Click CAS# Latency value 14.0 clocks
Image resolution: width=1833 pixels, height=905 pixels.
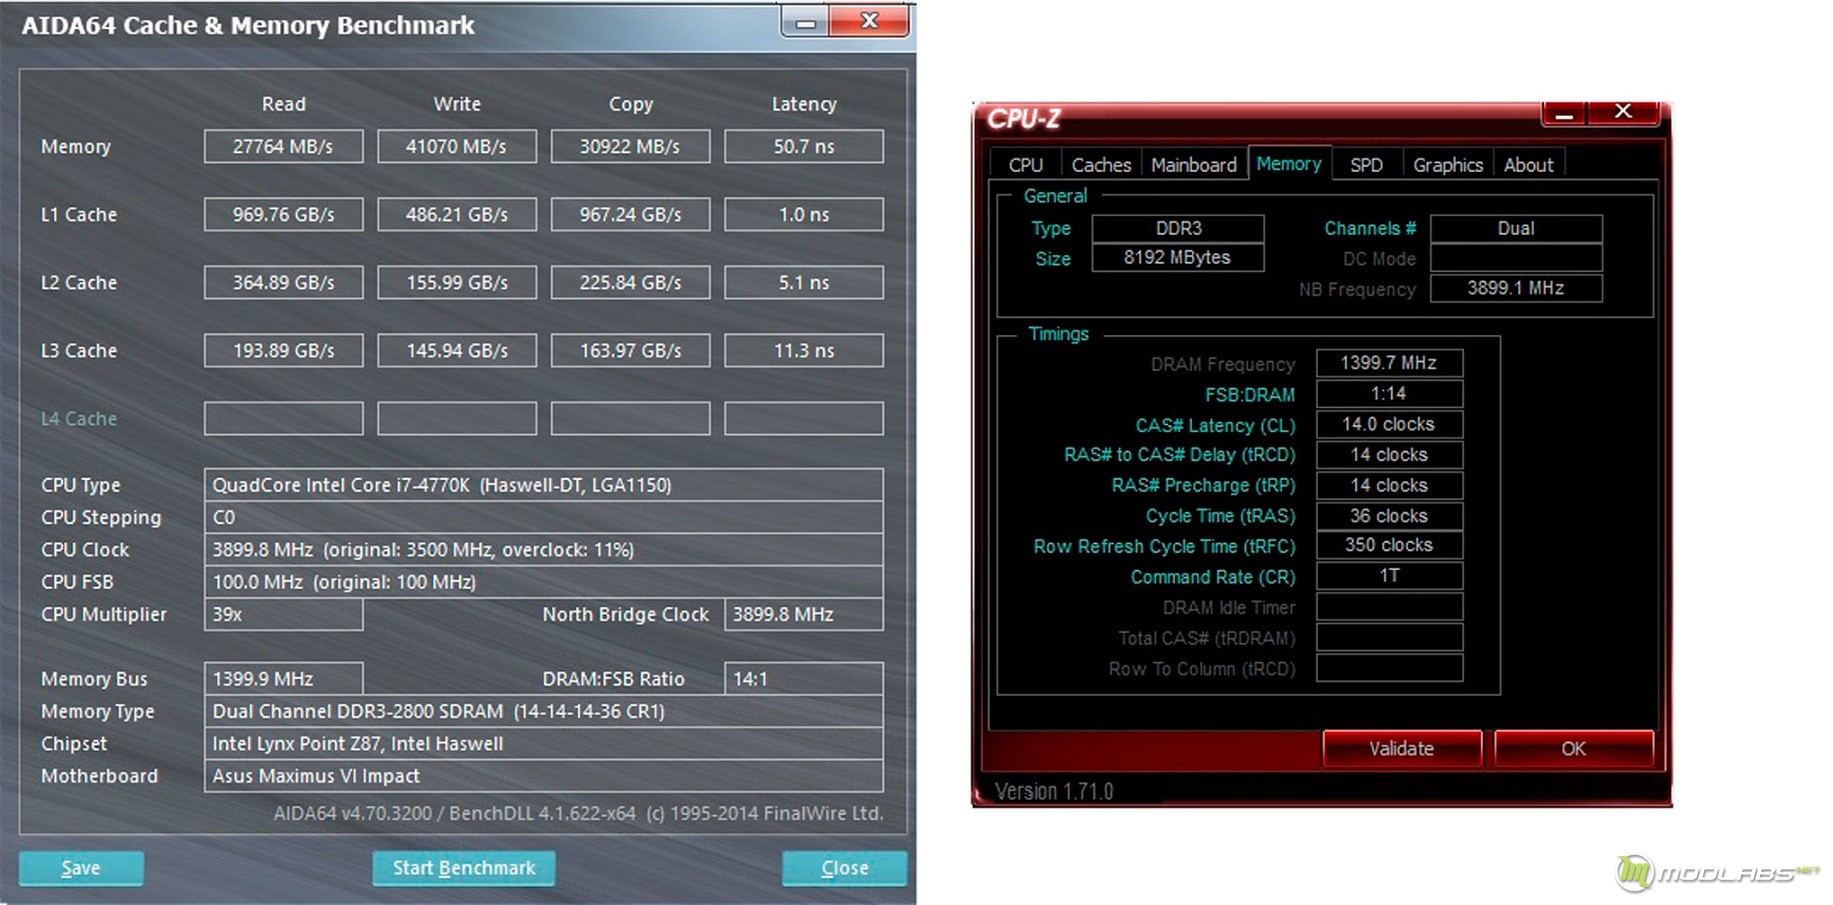point(1389,424)
